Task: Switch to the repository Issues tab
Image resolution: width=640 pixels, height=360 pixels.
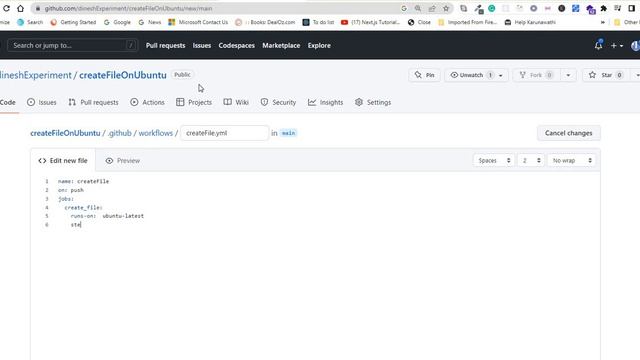Action: pos(42,102)
